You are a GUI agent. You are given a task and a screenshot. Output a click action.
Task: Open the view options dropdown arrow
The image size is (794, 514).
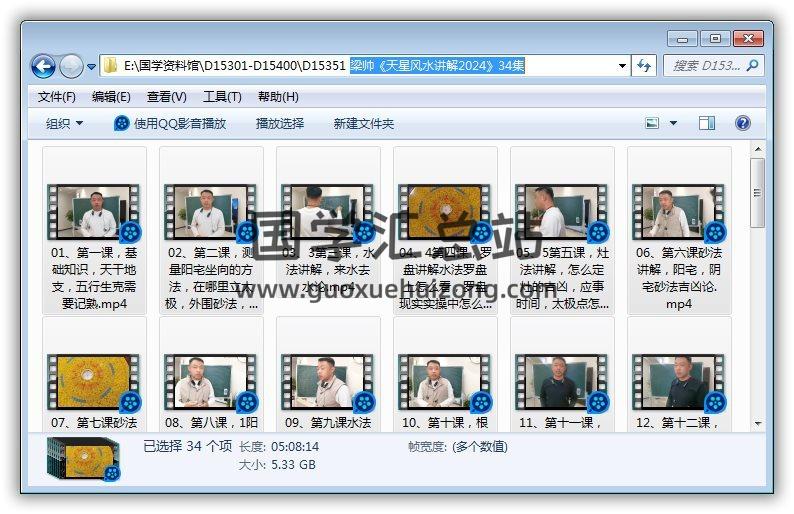click(673, 123)
